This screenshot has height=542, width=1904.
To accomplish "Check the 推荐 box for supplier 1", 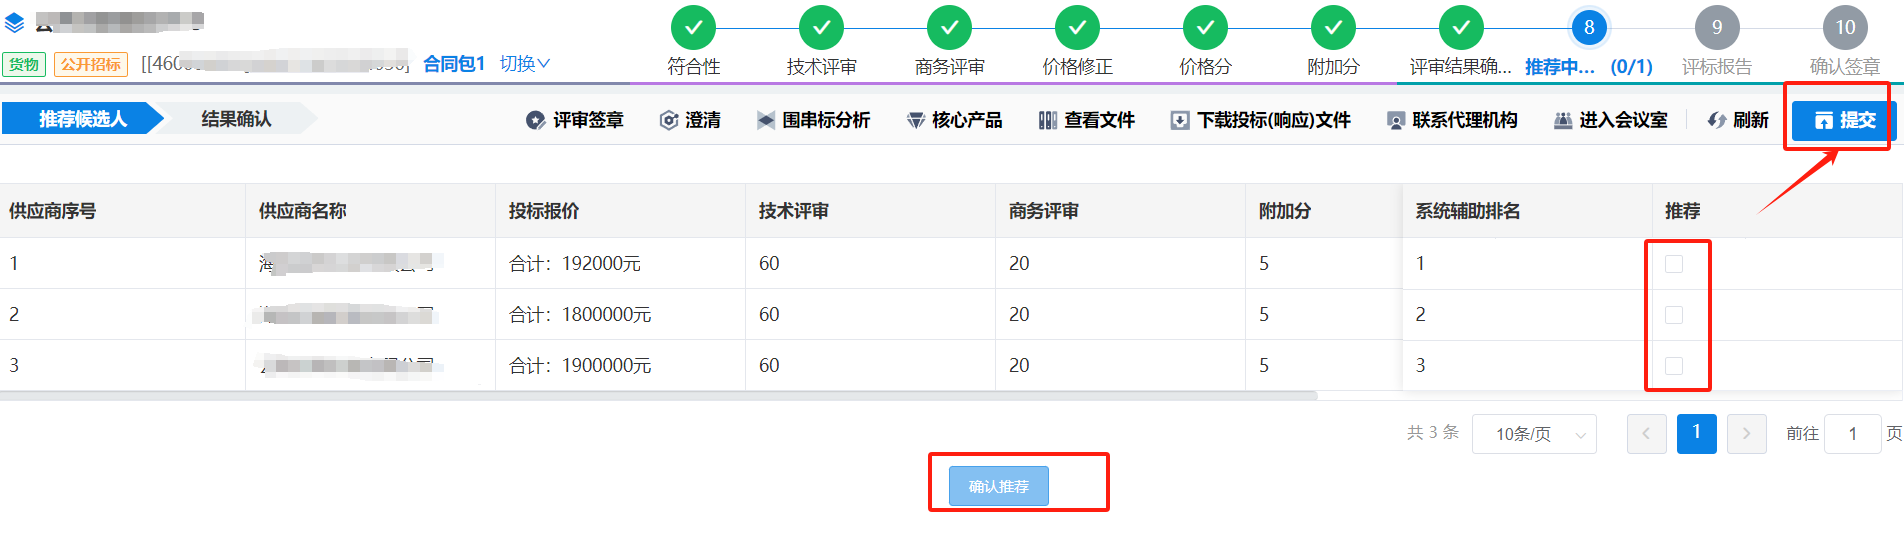I will tap(1674, 264).
